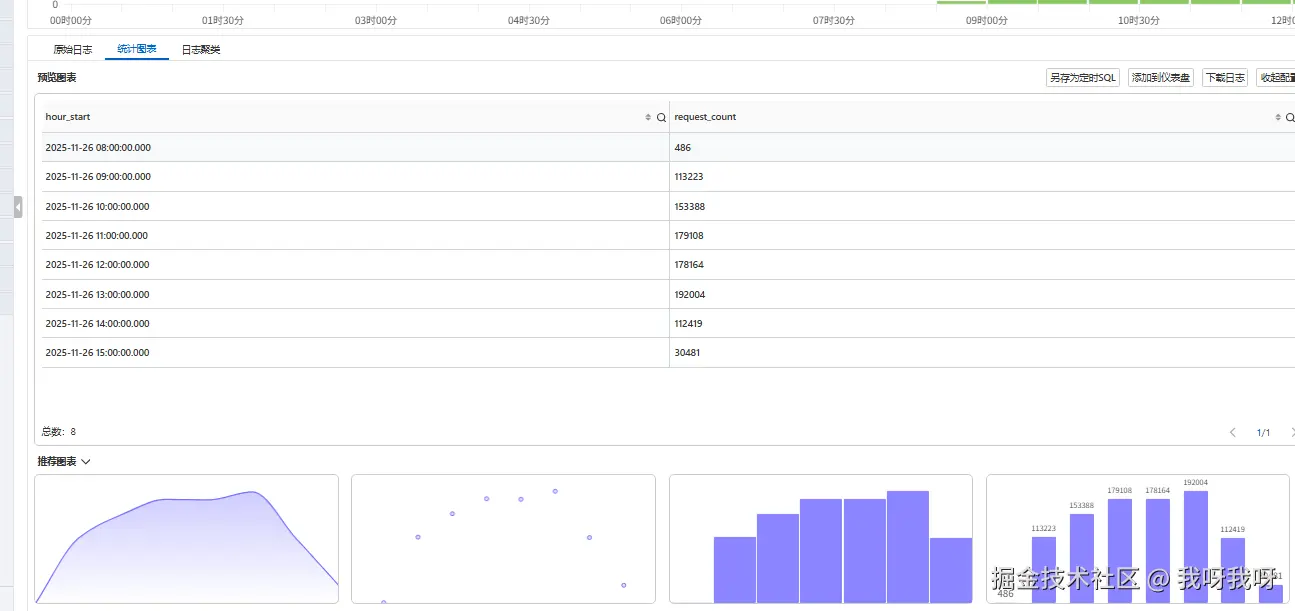The width and height of the screenshot is (1295, 611).
Task: Choose the histogram chart recommendation
Action: (821, 539)
